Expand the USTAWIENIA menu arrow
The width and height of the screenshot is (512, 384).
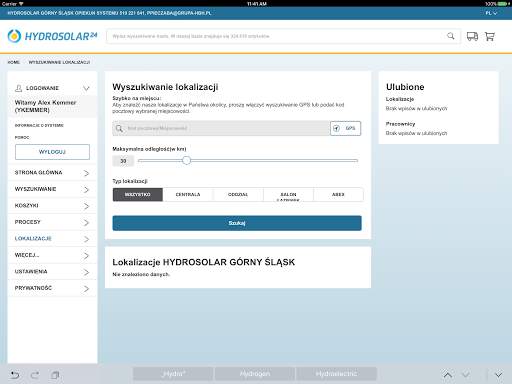point(86,272)
